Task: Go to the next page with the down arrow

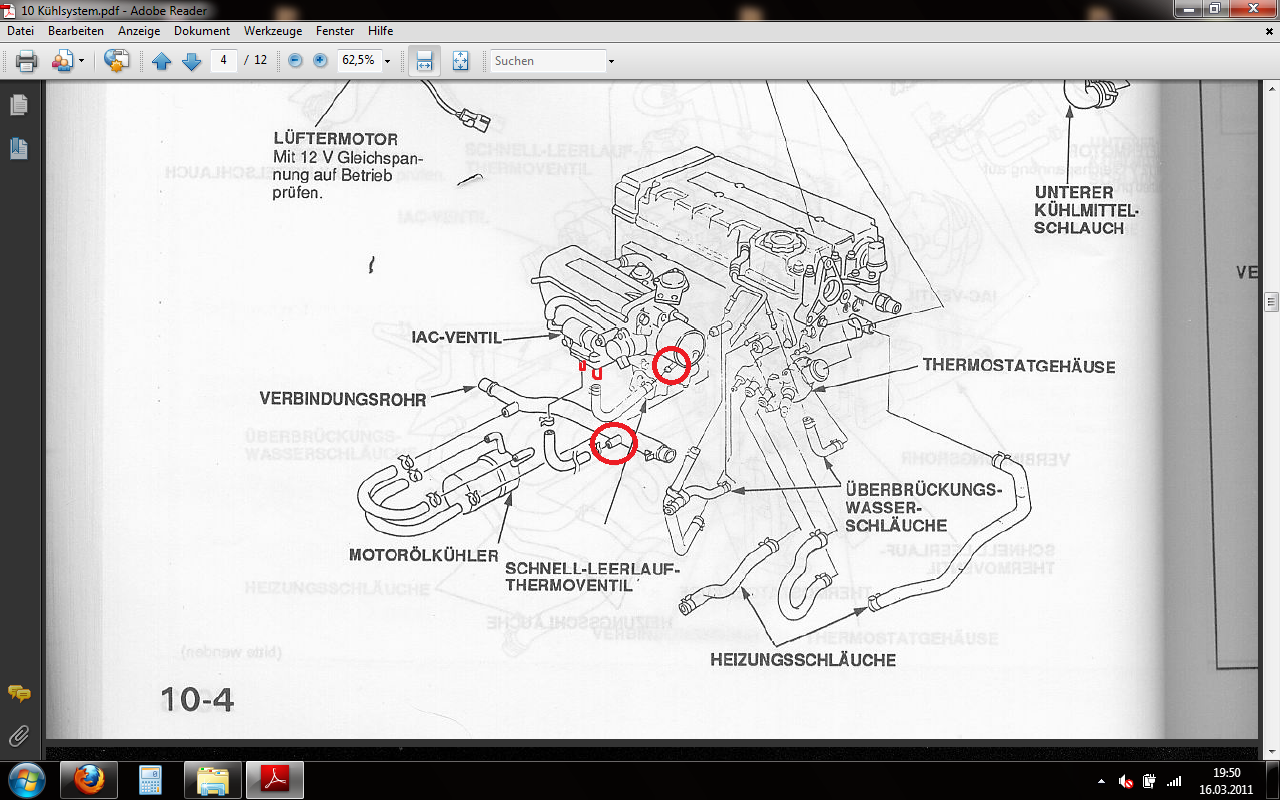Action: click(192, 61)
